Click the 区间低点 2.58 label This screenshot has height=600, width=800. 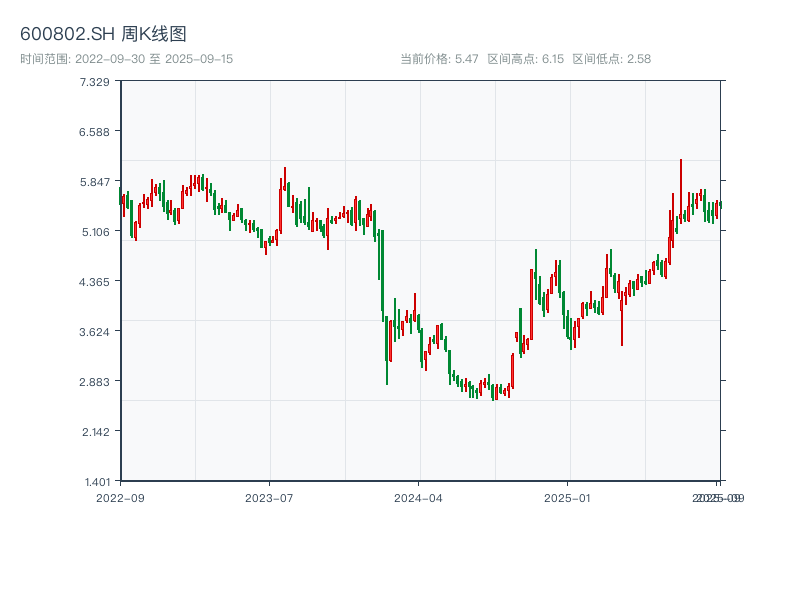611,59
